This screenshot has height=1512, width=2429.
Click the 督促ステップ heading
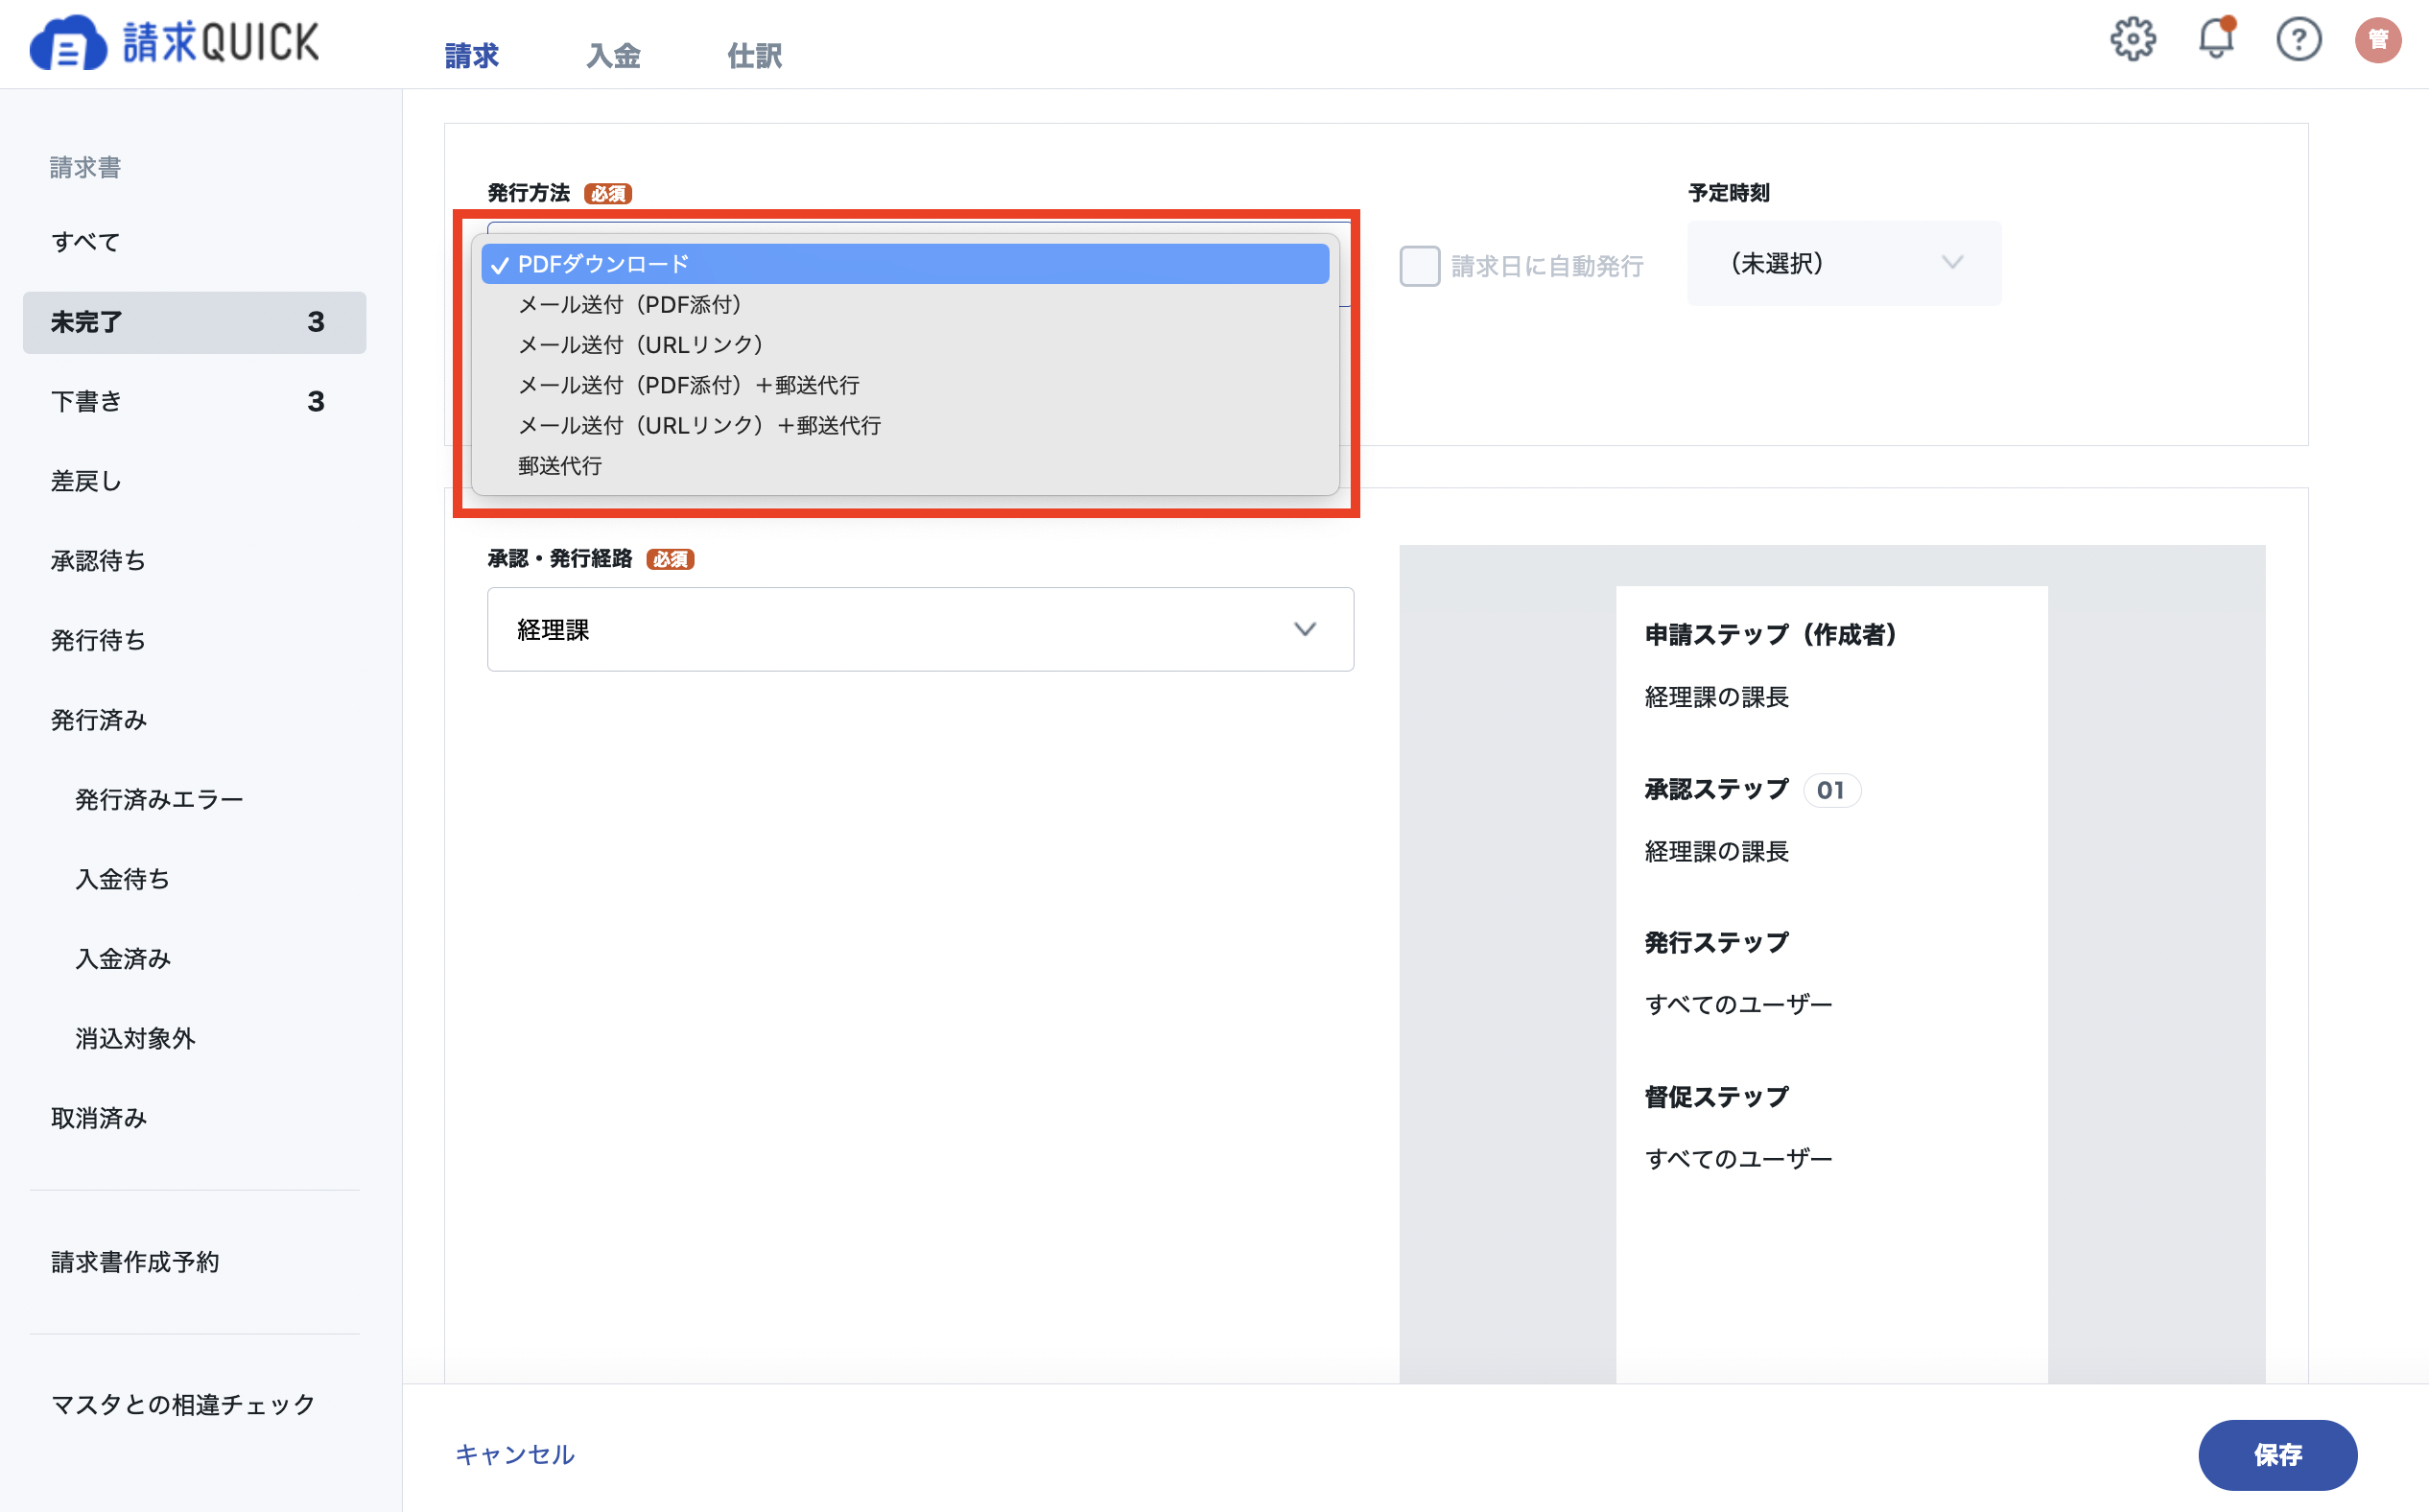tap(1717, 1097)
